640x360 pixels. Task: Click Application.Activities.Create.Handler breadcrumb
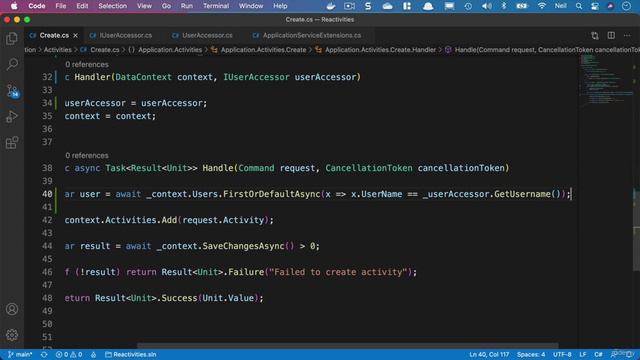[376, 50]
